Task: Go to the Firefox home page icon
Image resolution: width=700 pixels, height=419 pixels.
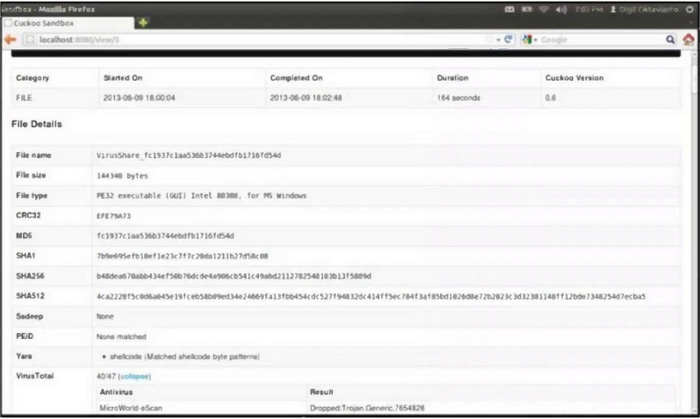Action: click(689, 39)
